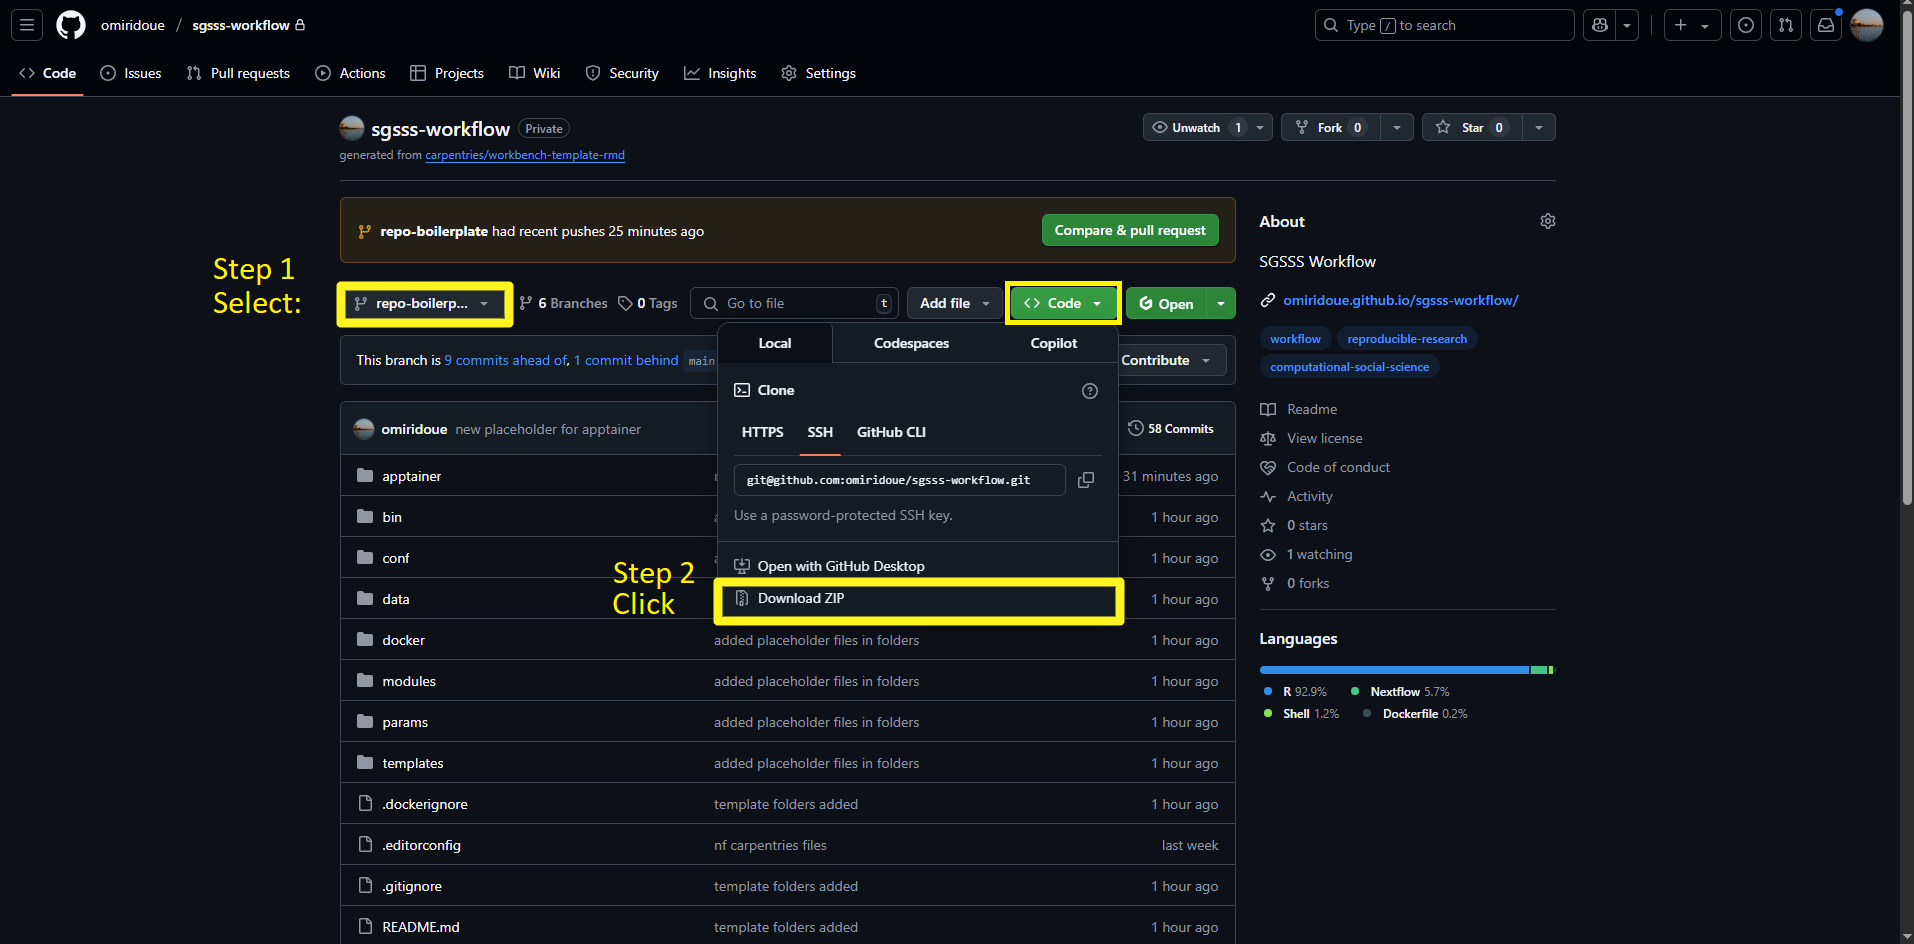1914x944 pixels.
Task: Click the computational-social-science topic tag
Action: click(1349, 367)
